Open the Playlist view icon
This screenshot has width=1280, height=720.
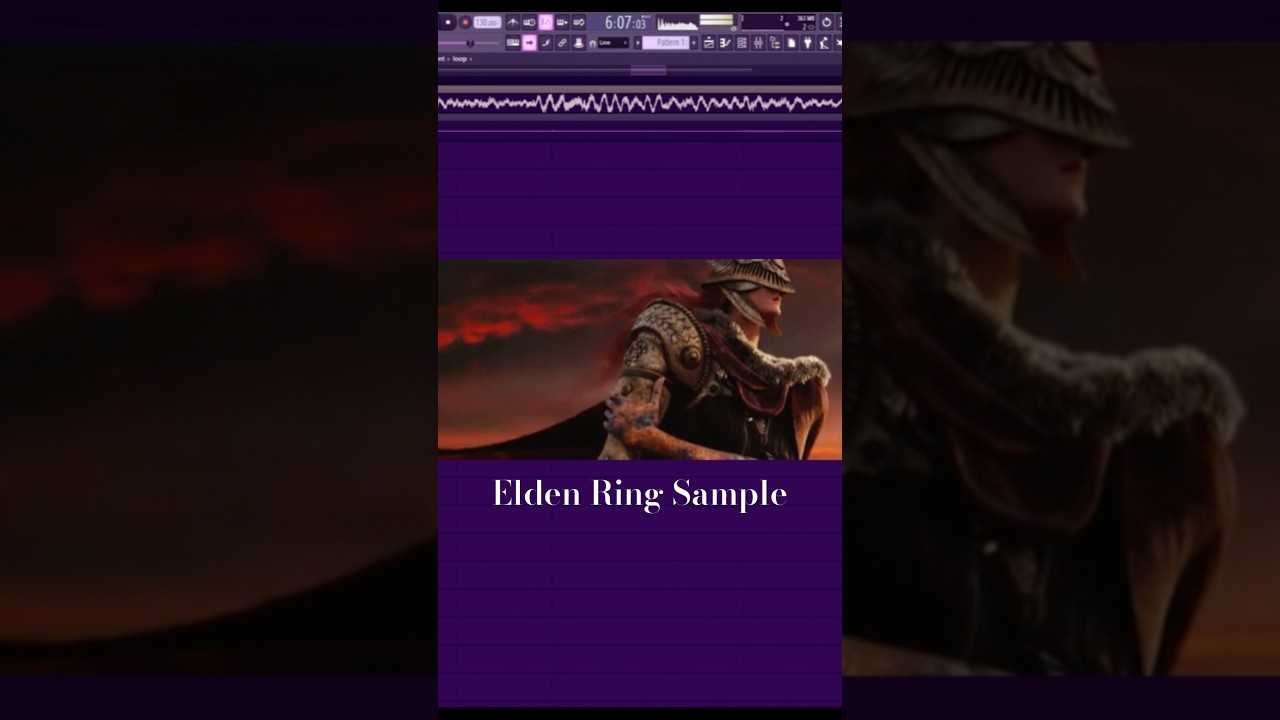[x=709, y=43]
